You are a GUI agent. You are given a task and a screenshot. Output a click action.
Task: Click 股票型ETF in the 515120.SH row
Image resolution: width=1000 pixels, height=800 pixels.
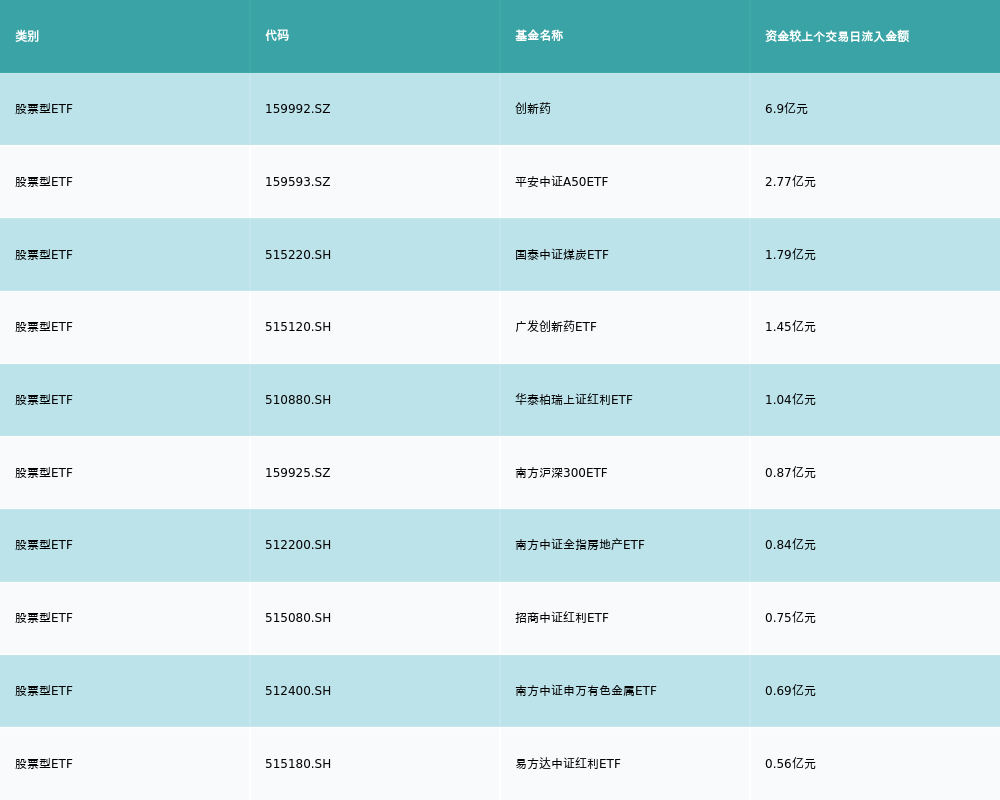point(44,327)
